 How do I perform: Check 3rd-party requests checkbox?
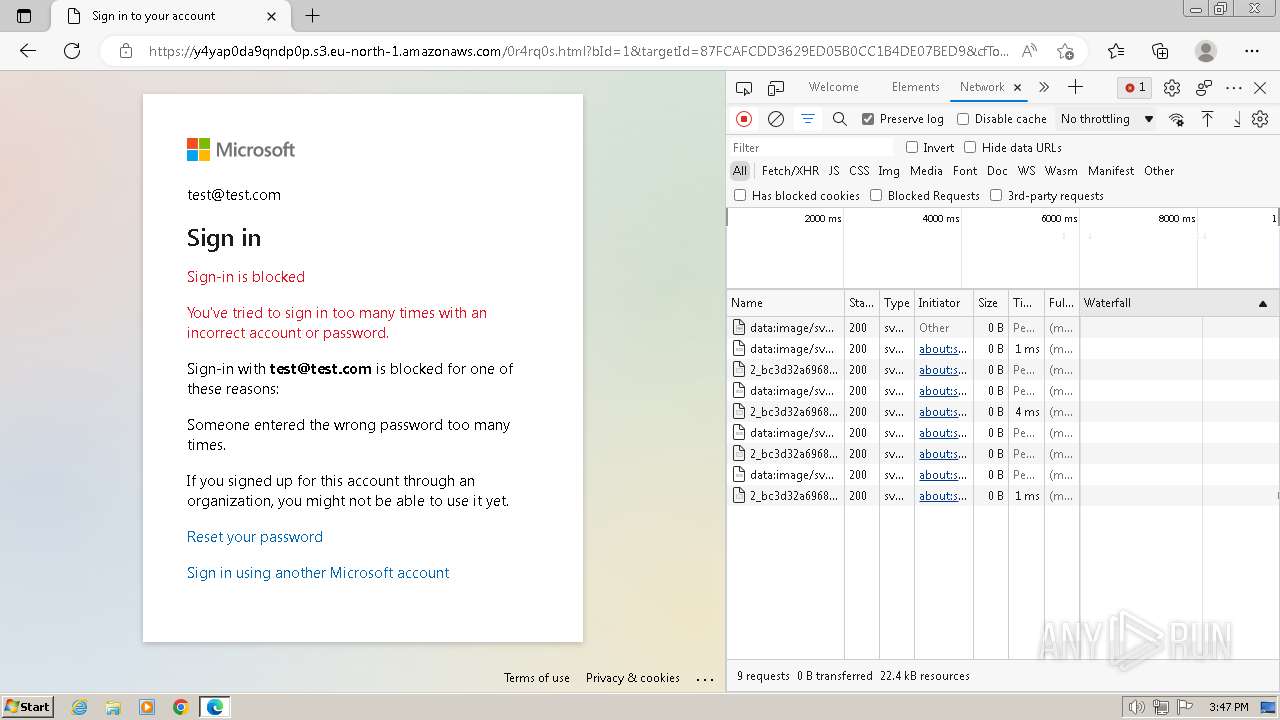click(996, 196)
